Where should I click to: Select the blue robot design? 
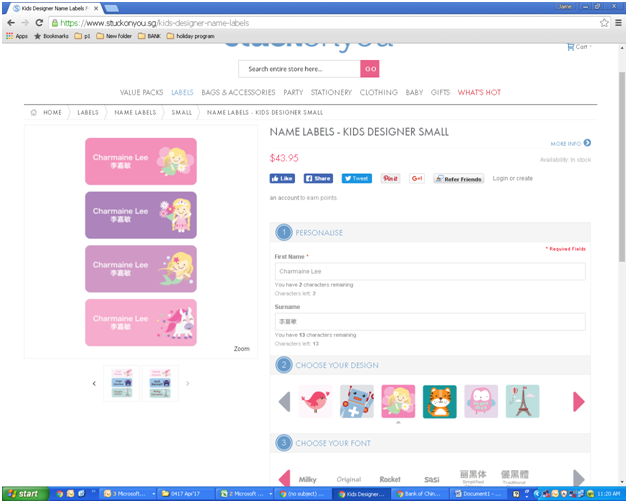357,402
